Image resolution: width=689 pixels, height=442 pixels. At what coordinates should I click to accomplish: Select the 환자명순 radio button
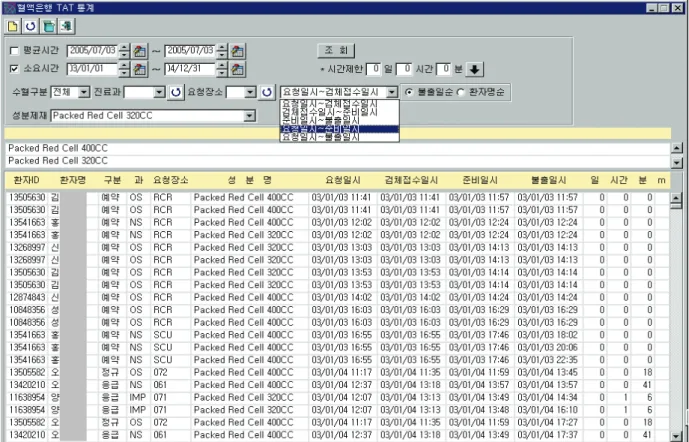(x=461, y=92)
